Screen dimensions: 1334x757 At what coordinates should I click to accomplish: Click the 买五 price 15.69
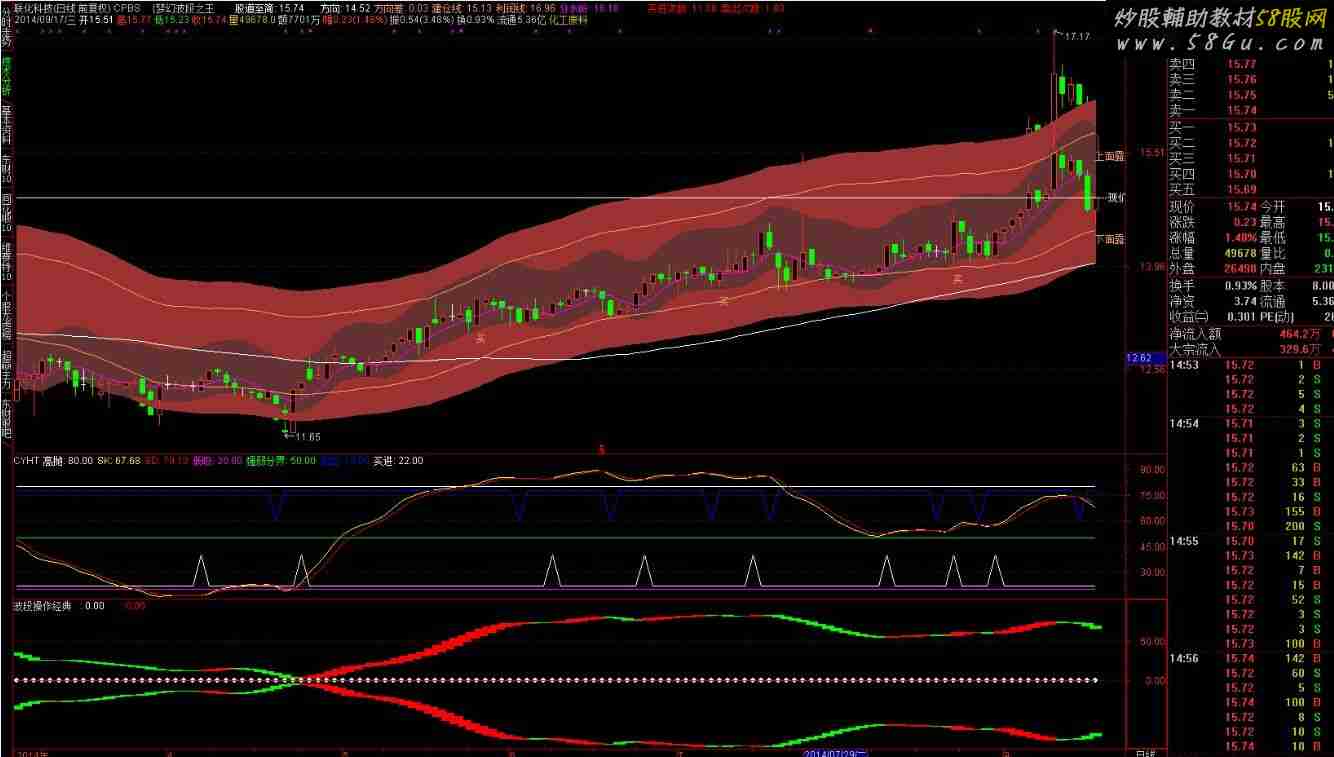[x=1241, y=189]
